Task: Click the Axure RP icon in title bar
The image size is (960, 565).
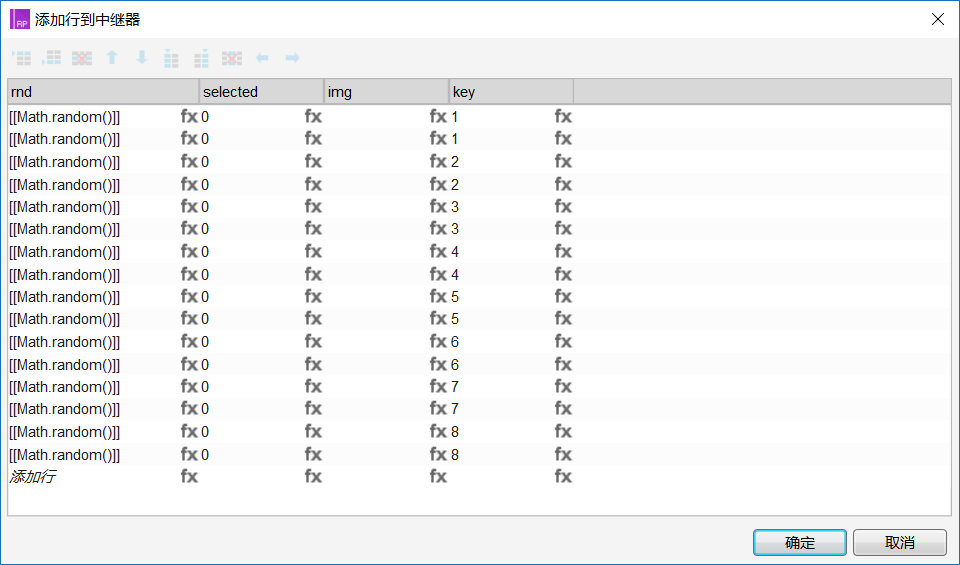Action: pos(20,20)
